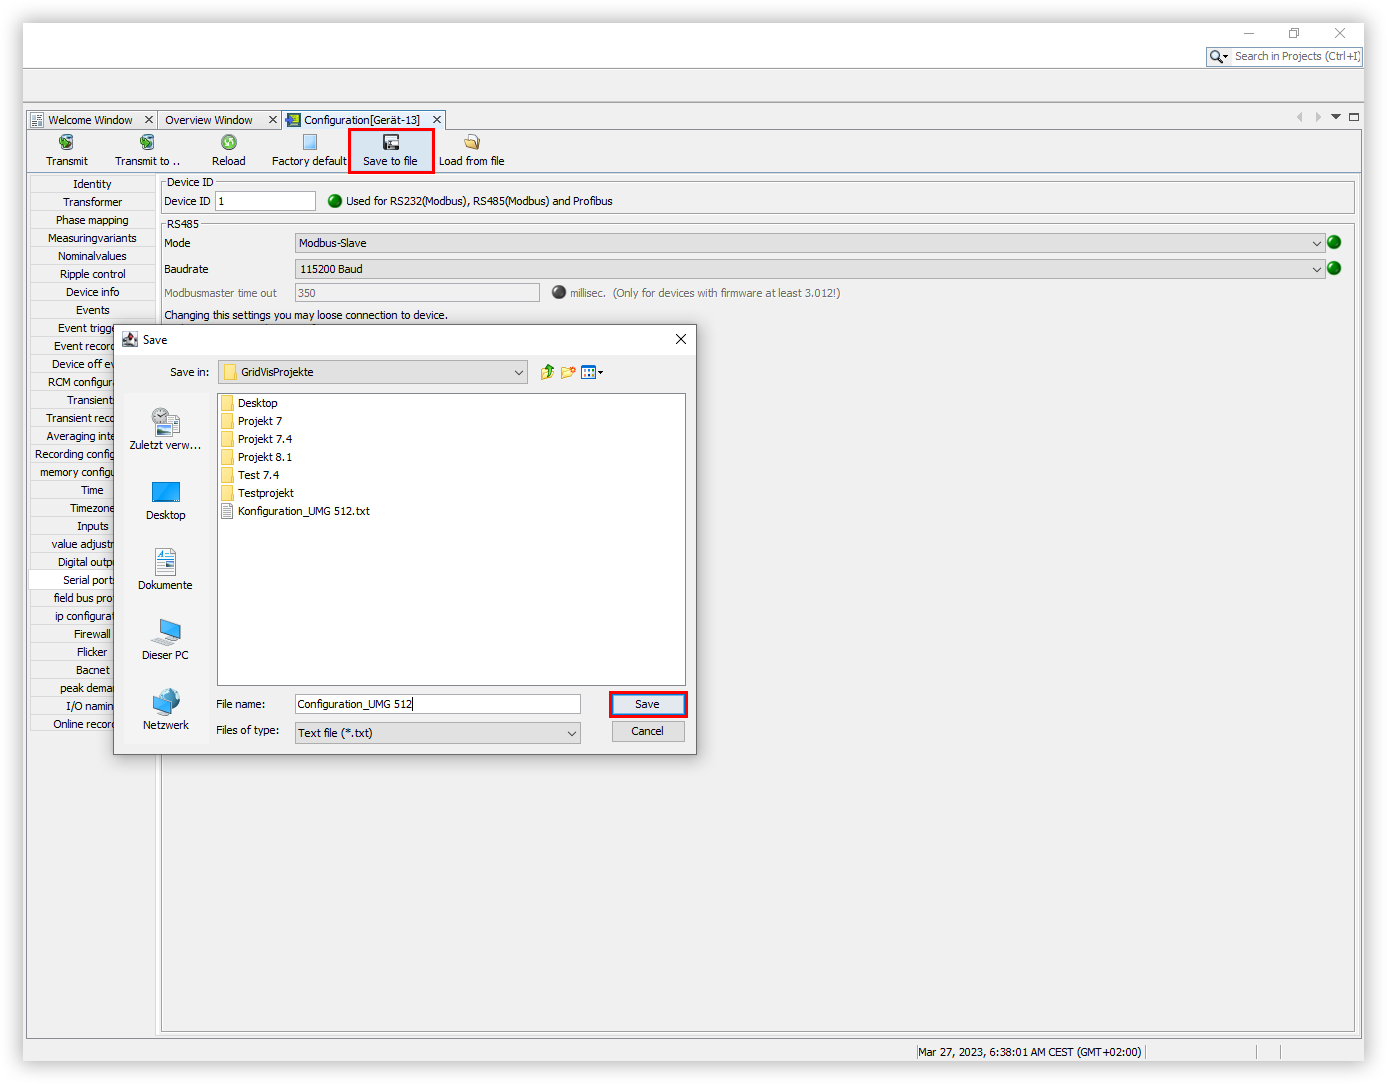Click the Transmit toolbar icon
The width and height of the screenshot is (1387, 1084).
pyautogui.click(x=66, y=143)
